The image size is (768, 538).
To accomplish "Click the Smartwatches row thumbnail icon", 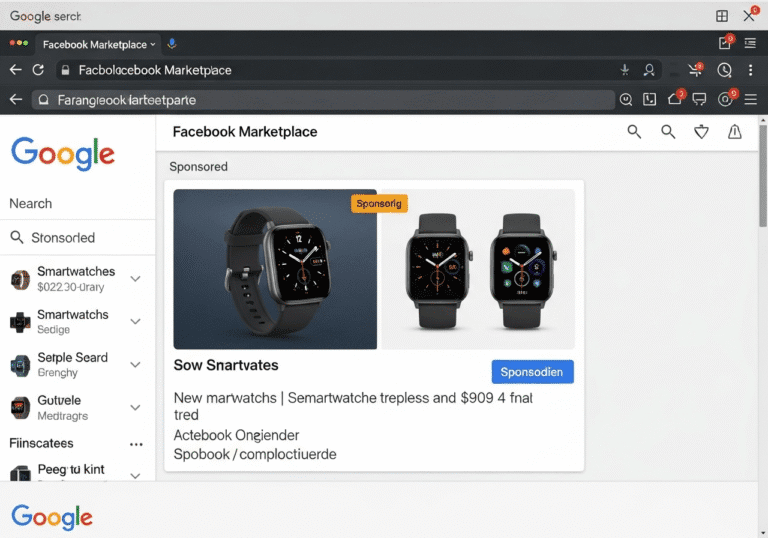I will click(x=20, y=279).
